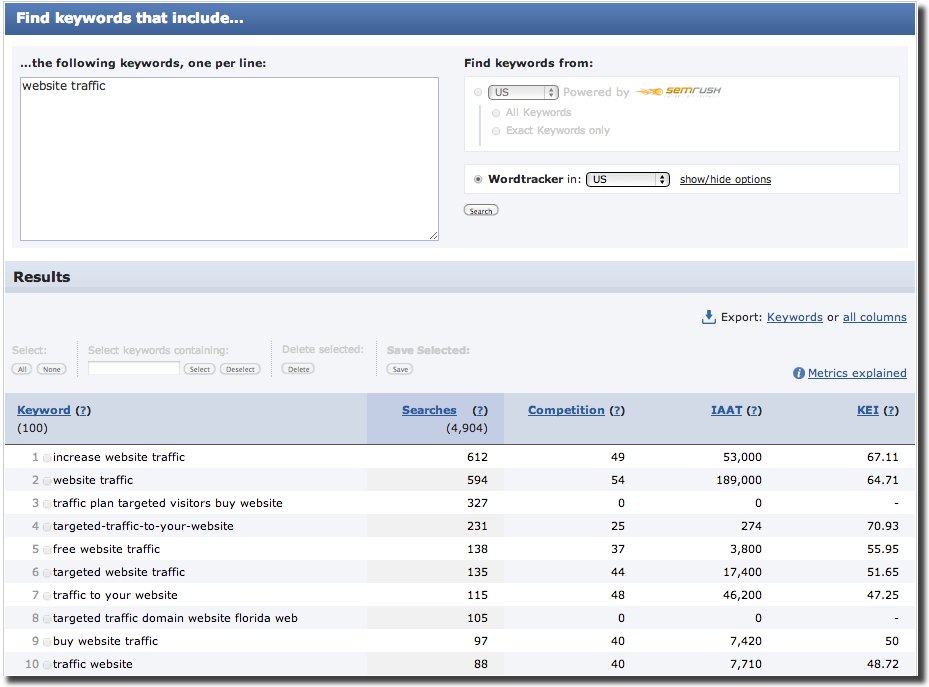Export Keywords via its link
The height and width of the screenshot is (687, 929).
click(x=795, y=317)
